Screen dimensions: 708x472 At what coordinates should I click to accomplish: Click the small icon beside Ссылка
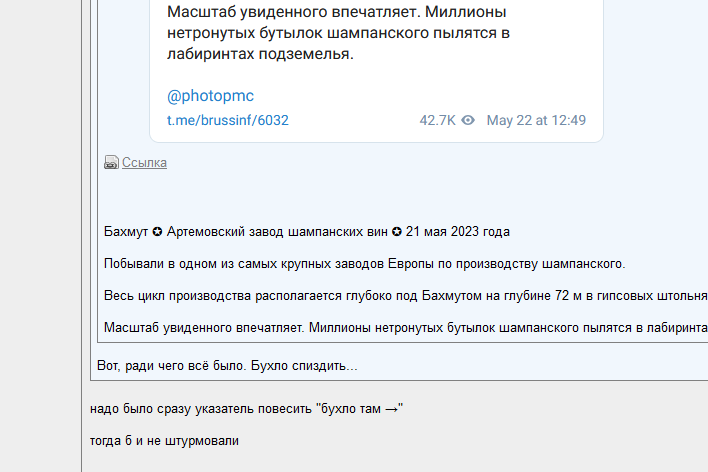tap(111, 163)
